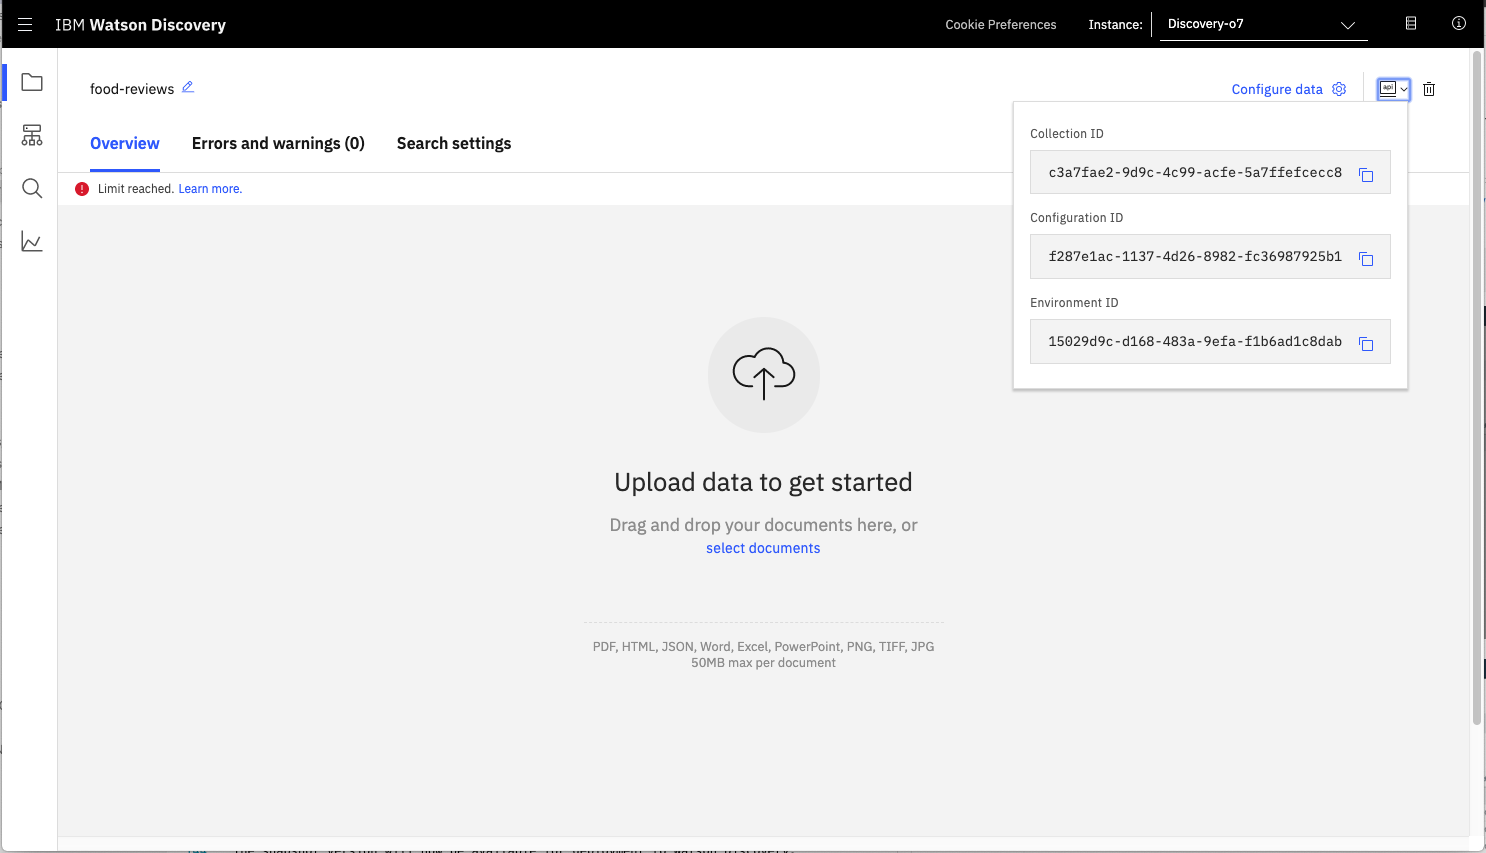The height and width of the screenshot is (853, 1486).
Task: Click the Configuration ID label
Action: (x=1077, y=217)
